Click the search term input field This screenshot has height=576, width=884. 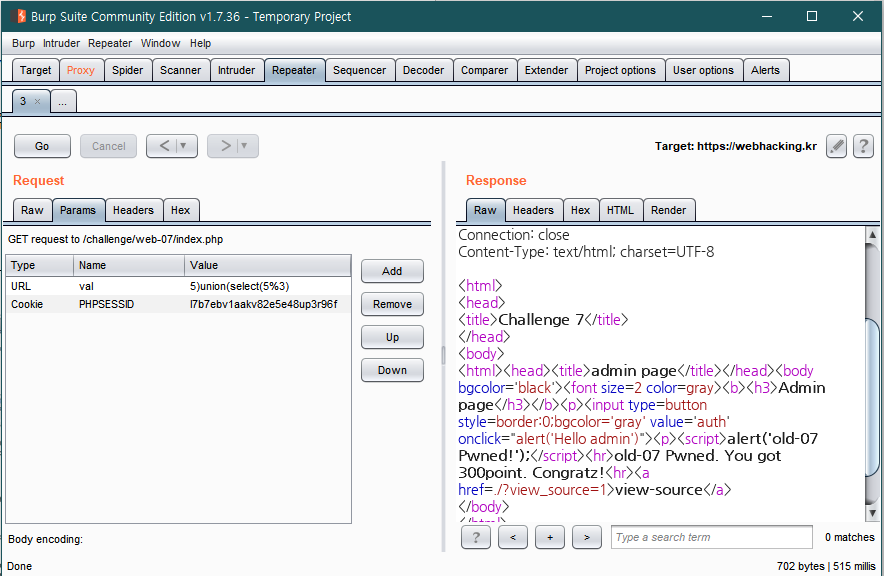pos(711,537)
